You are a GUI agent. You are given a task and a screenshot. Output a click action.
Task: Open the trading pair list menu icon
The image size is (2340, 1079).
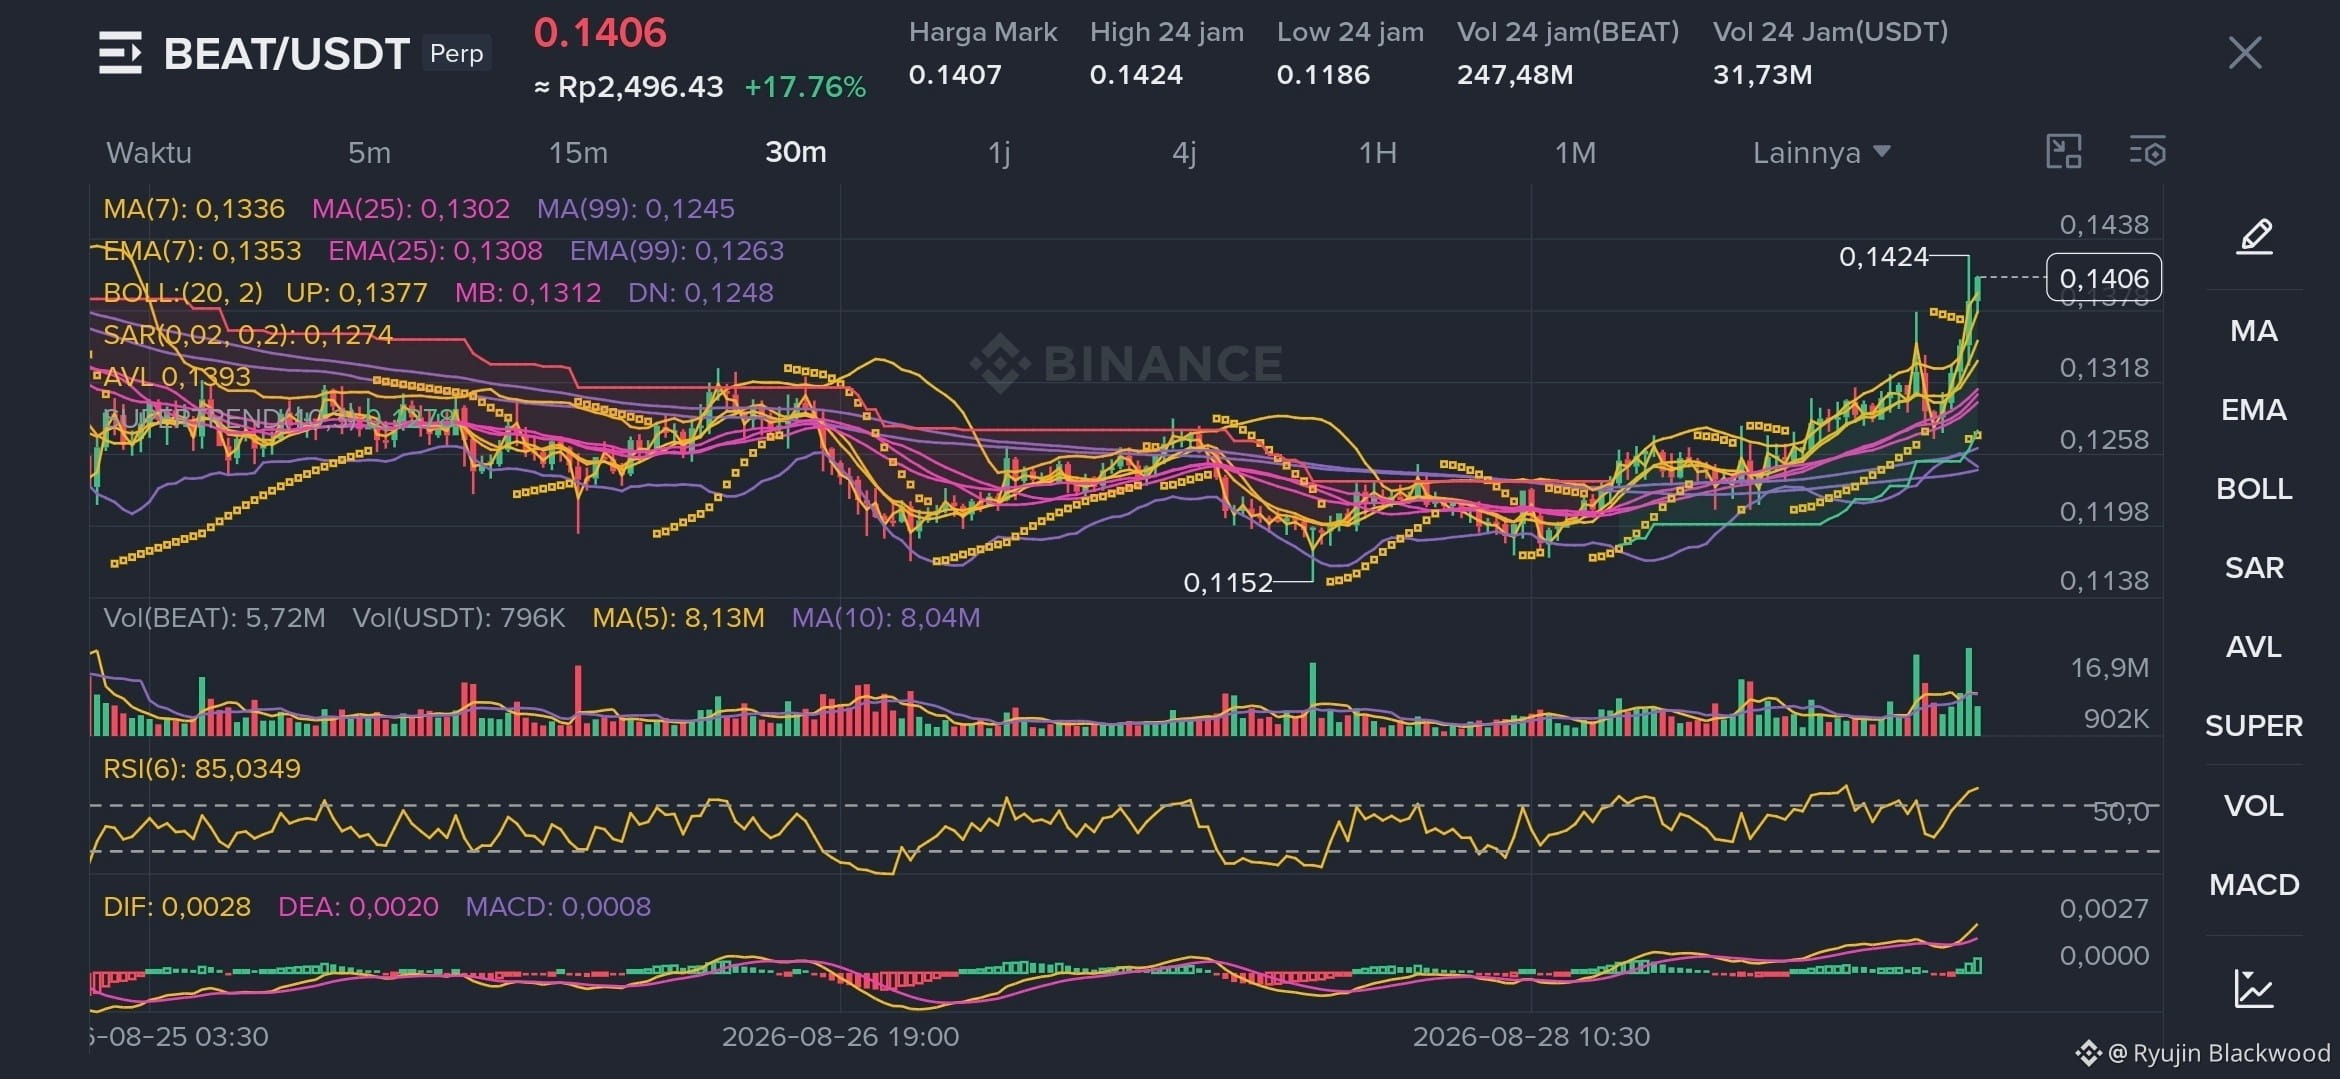[x=120, y=53]
